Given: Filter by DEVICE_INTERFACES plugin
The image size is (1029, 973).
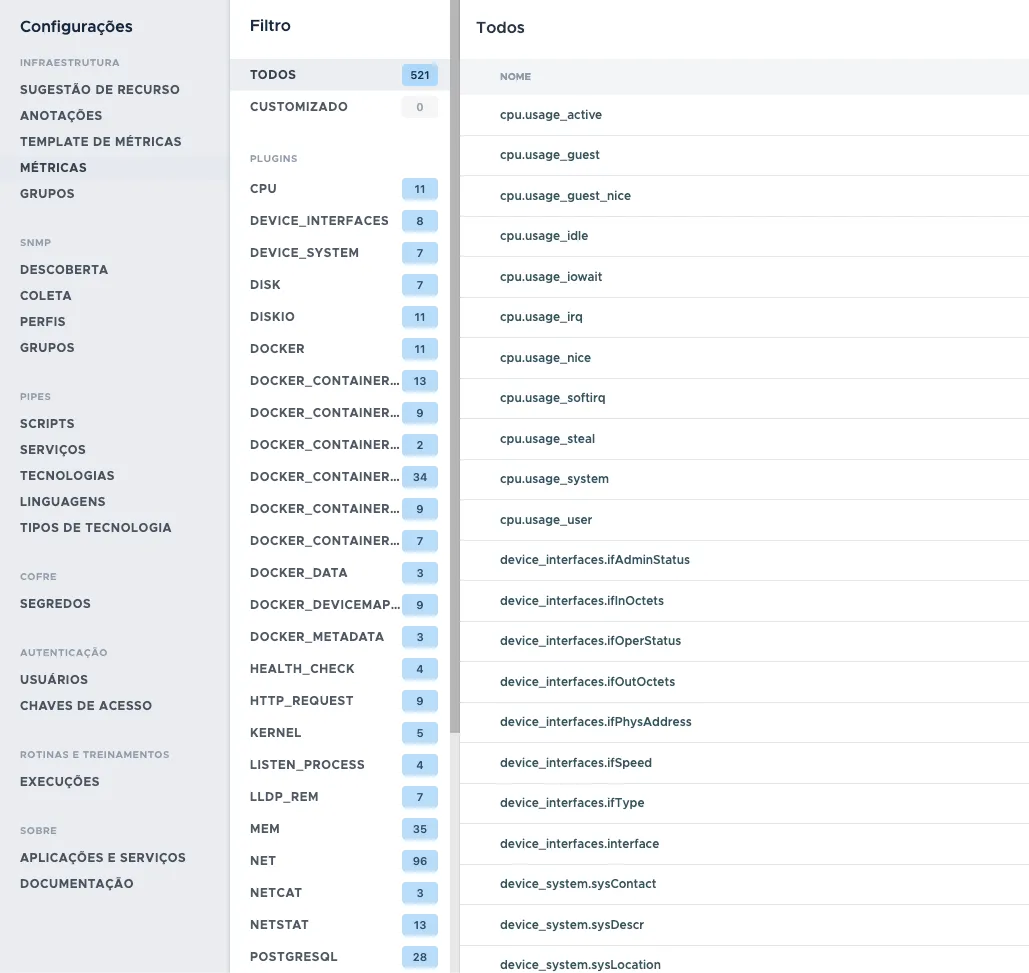Looking at the screenshot, I should [340, 221].
